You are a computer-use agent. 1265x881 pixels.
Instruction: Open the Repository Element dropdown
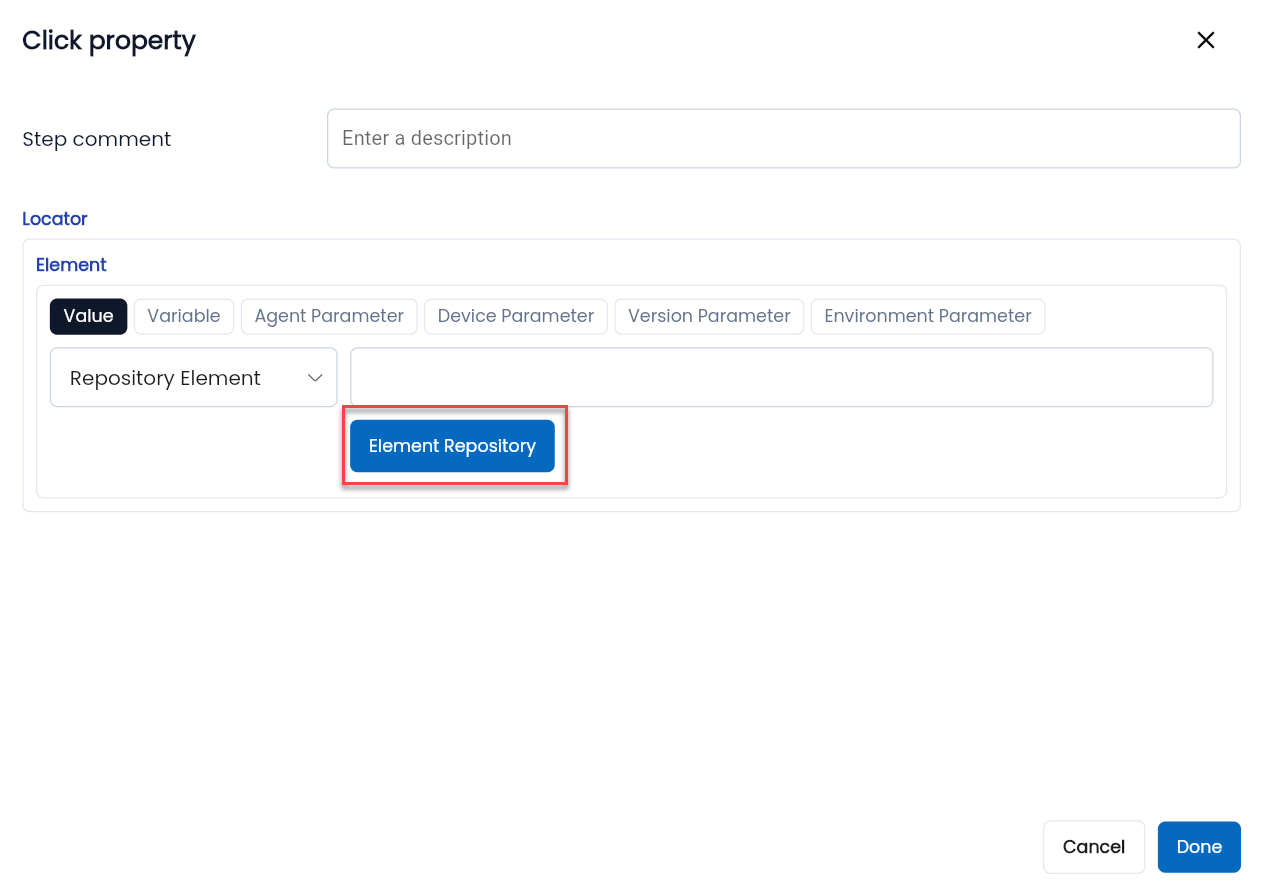[x=194, y=377]
